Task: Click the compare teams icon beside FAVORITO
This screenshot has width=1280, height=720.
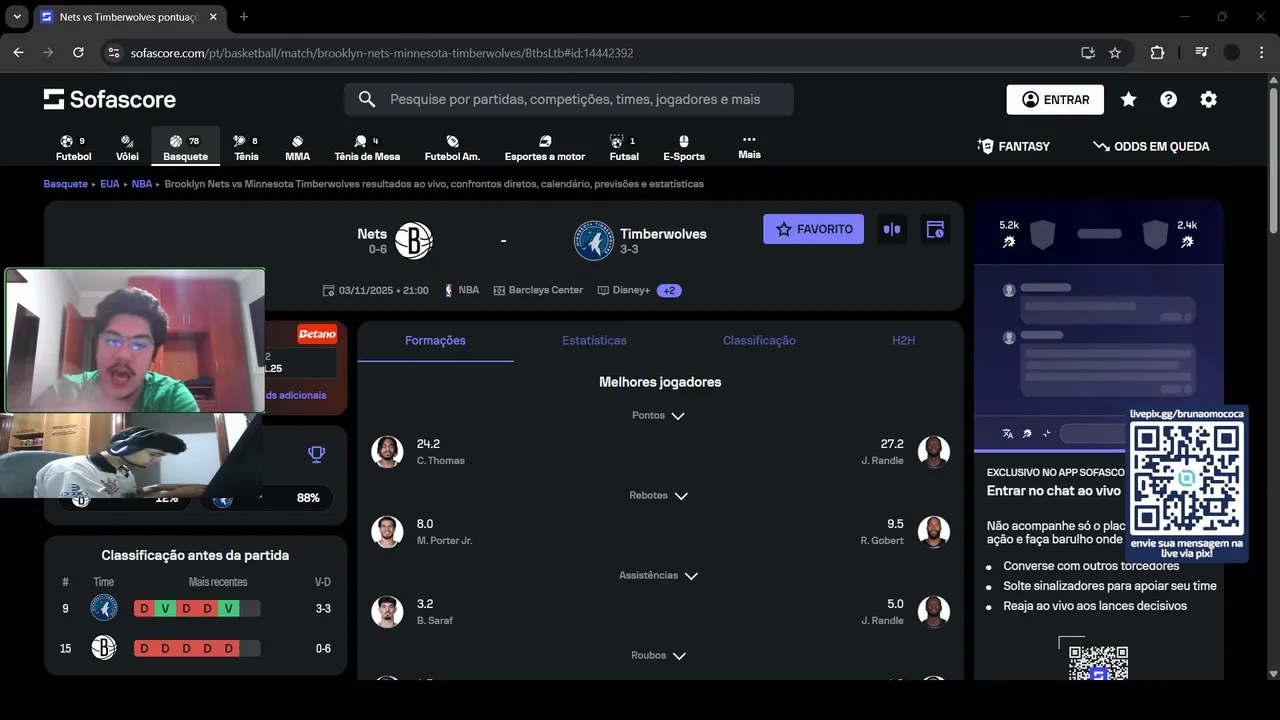Action: click(892, 229)
